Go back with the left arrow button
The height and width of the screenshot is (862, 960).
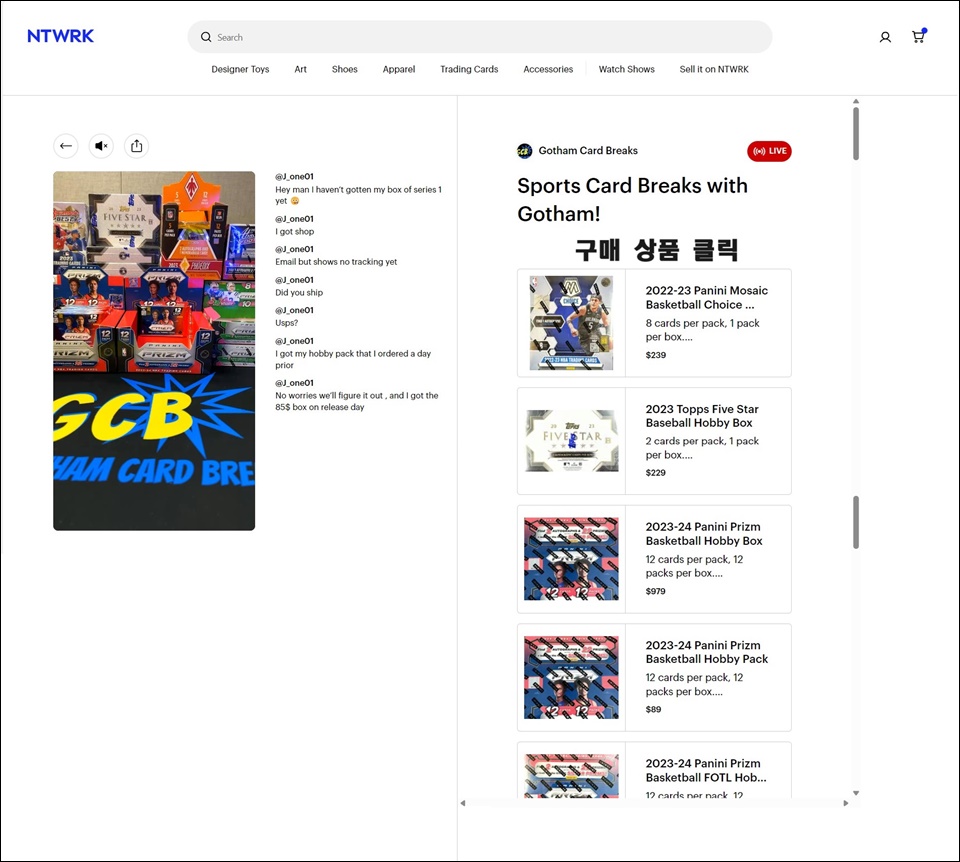click(66, 146)
